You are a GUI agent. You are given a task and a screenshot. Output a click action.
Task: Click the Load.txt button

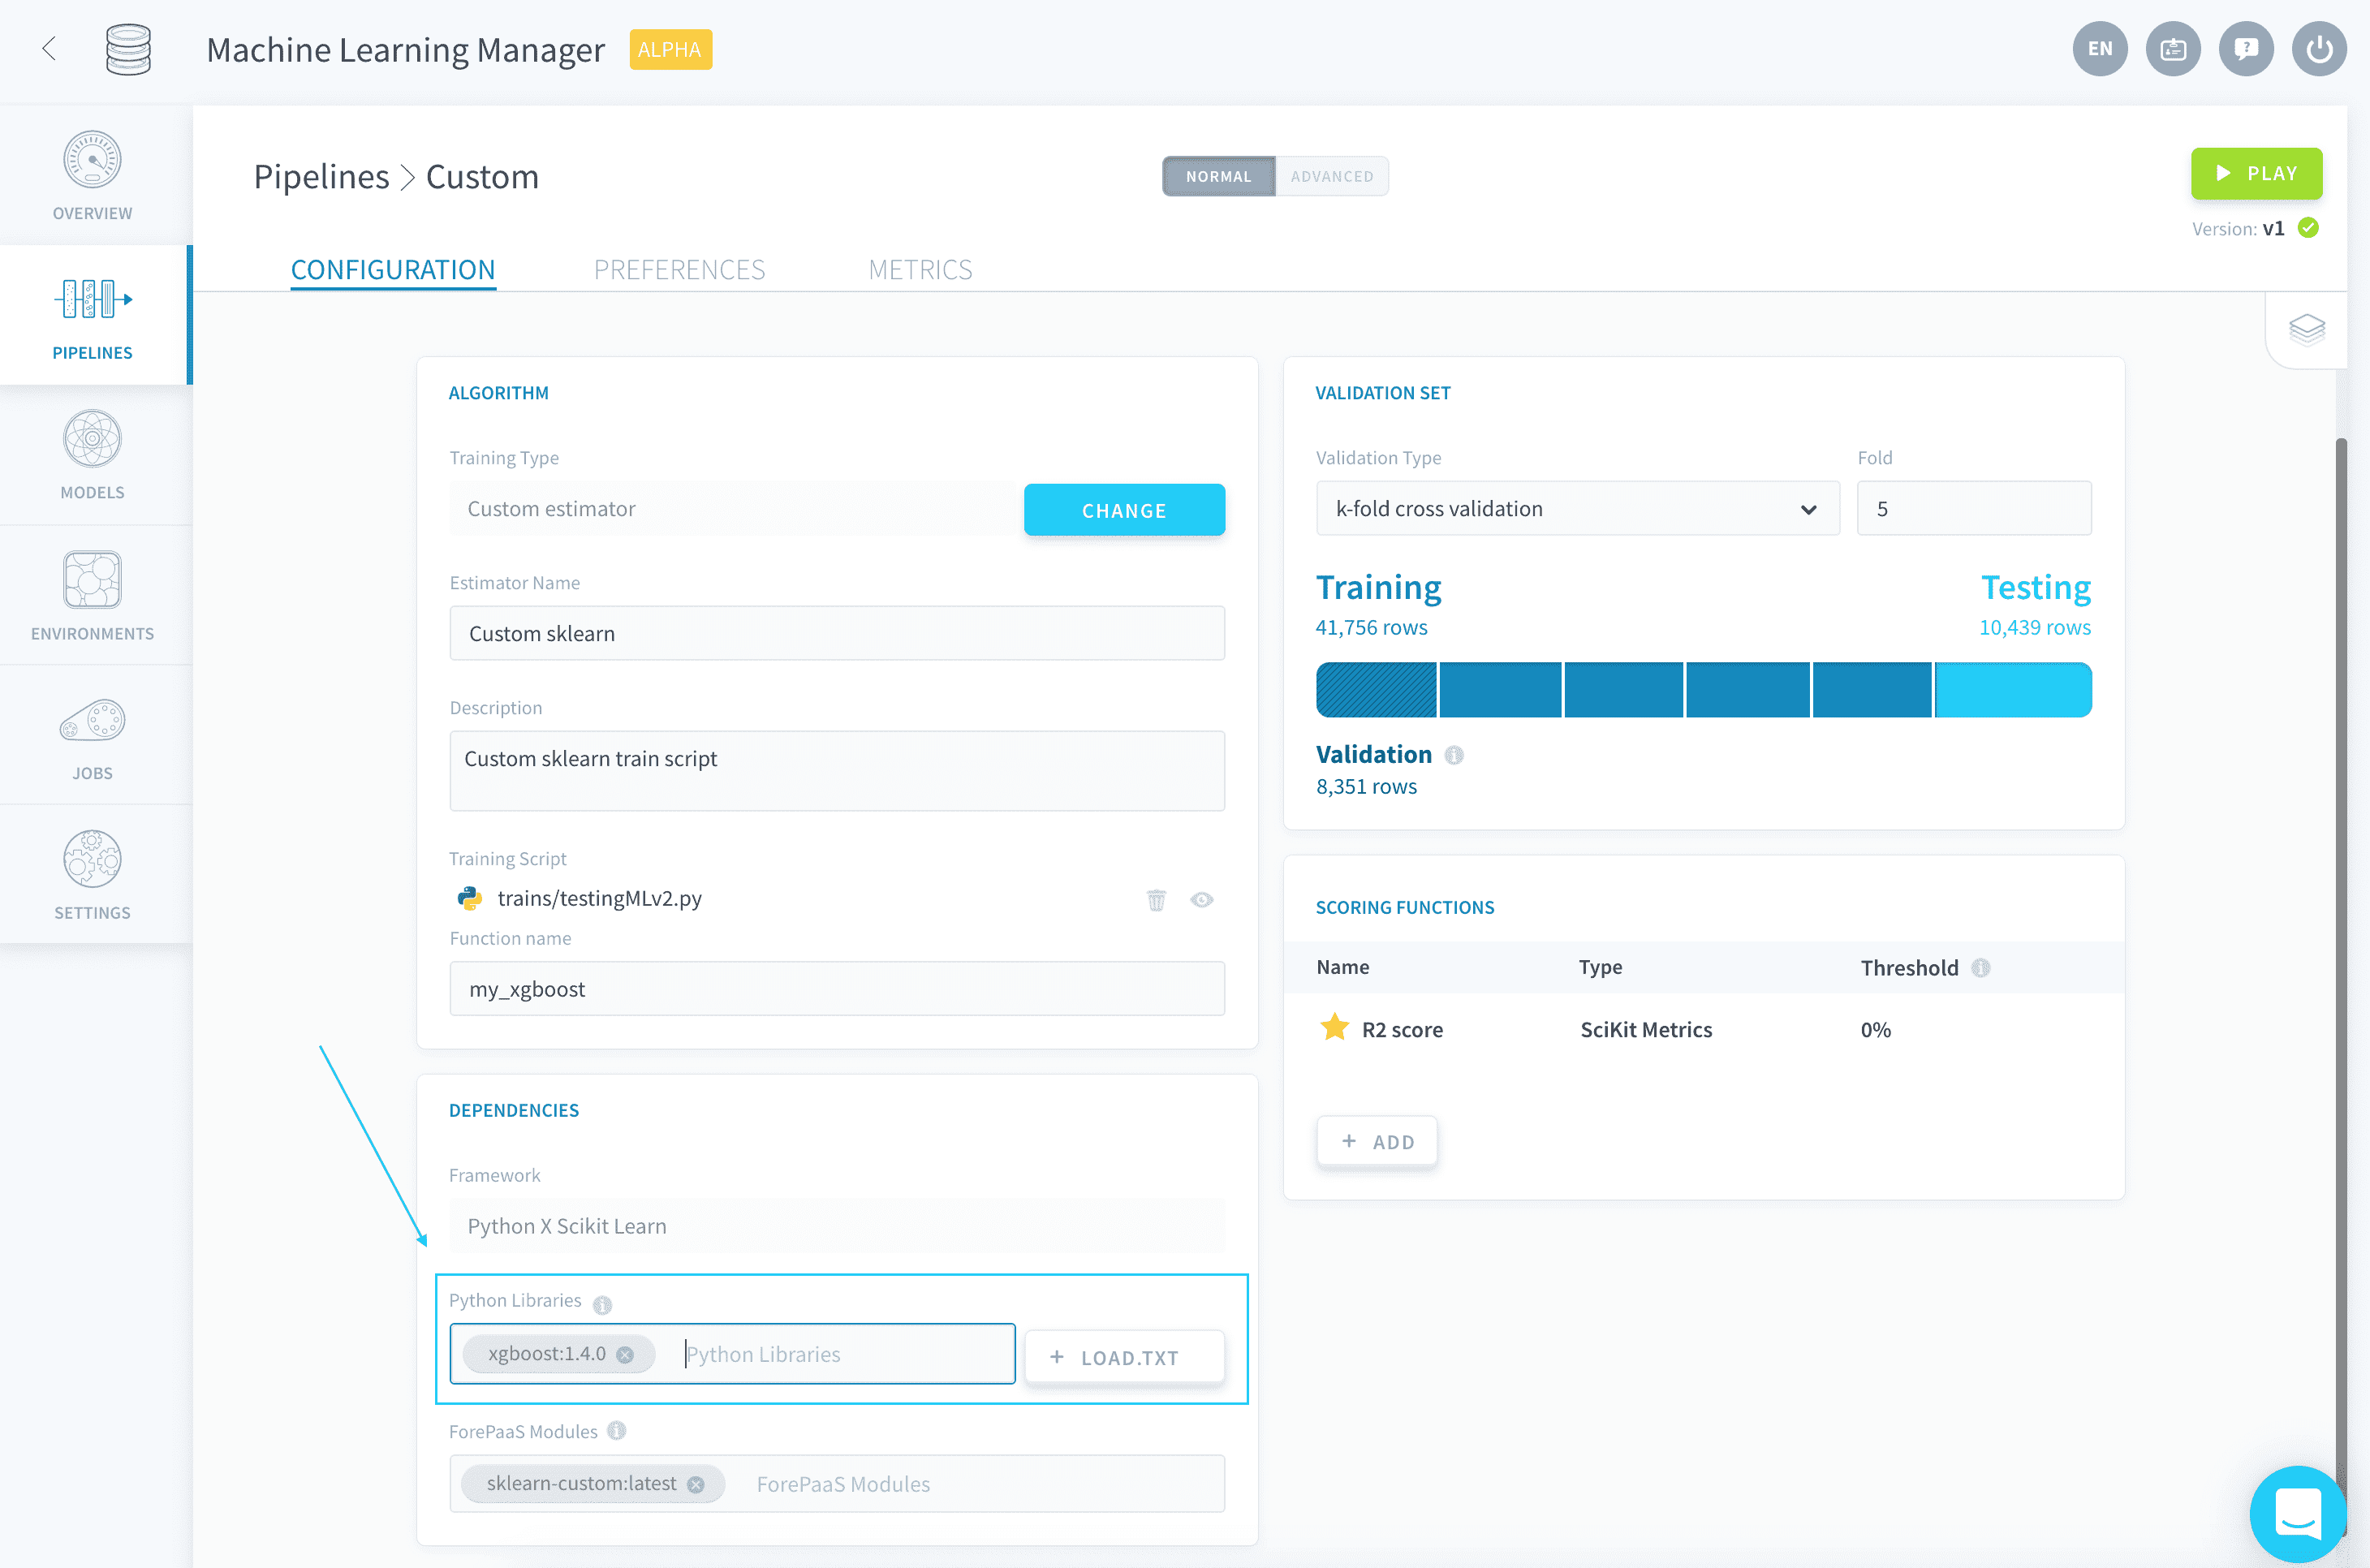pos(1124,1357)
